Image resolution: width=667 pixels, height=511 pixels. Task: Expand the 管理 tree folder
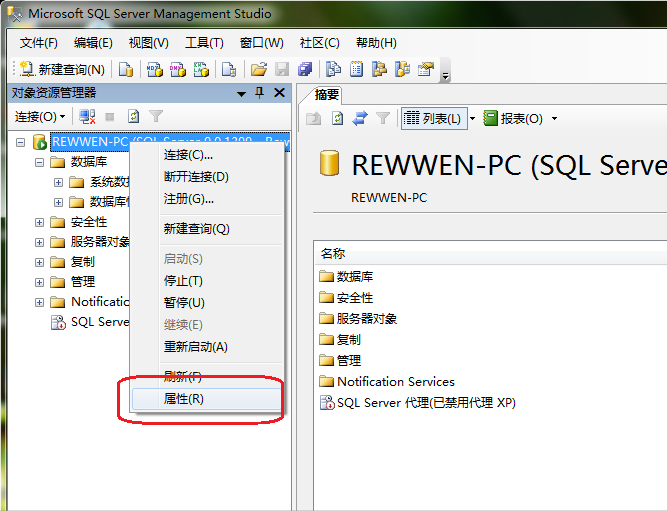coord(39,282)
